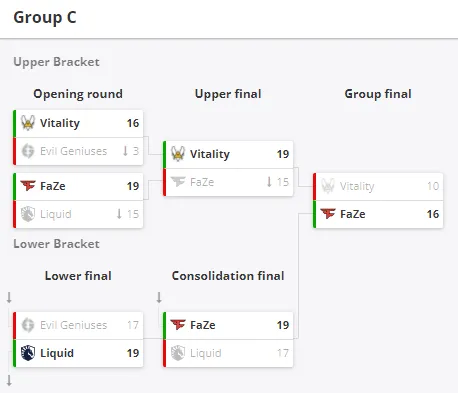
Task: Open the Vitality team in Group final
Action: coord(357,186)
